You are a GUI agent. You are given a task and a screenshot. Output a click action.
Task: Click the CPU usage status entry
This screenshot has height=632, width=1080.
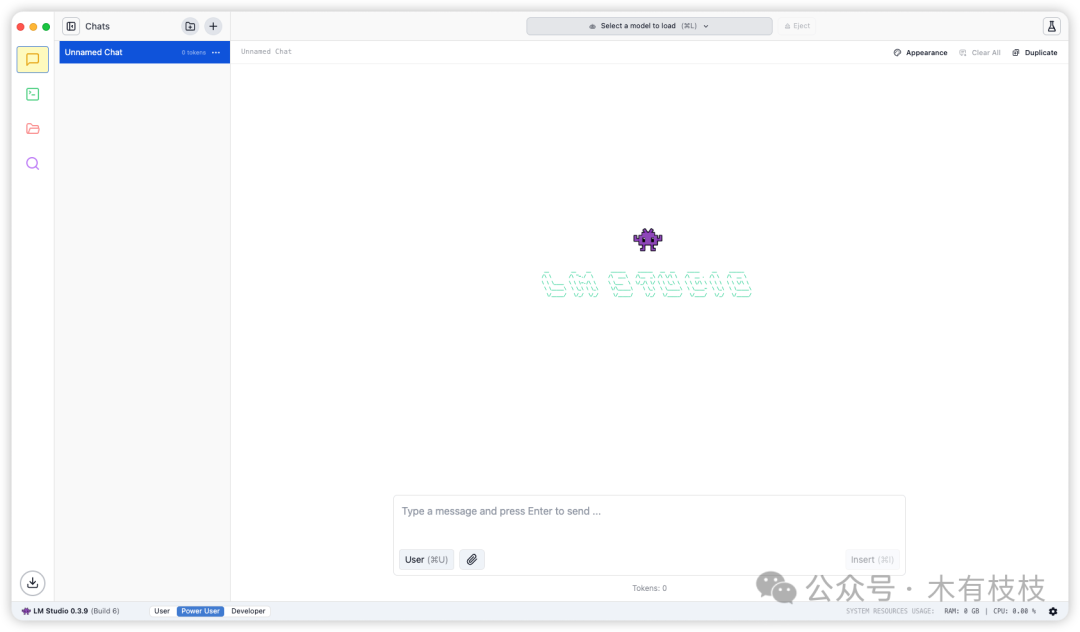click(1015, 611)
